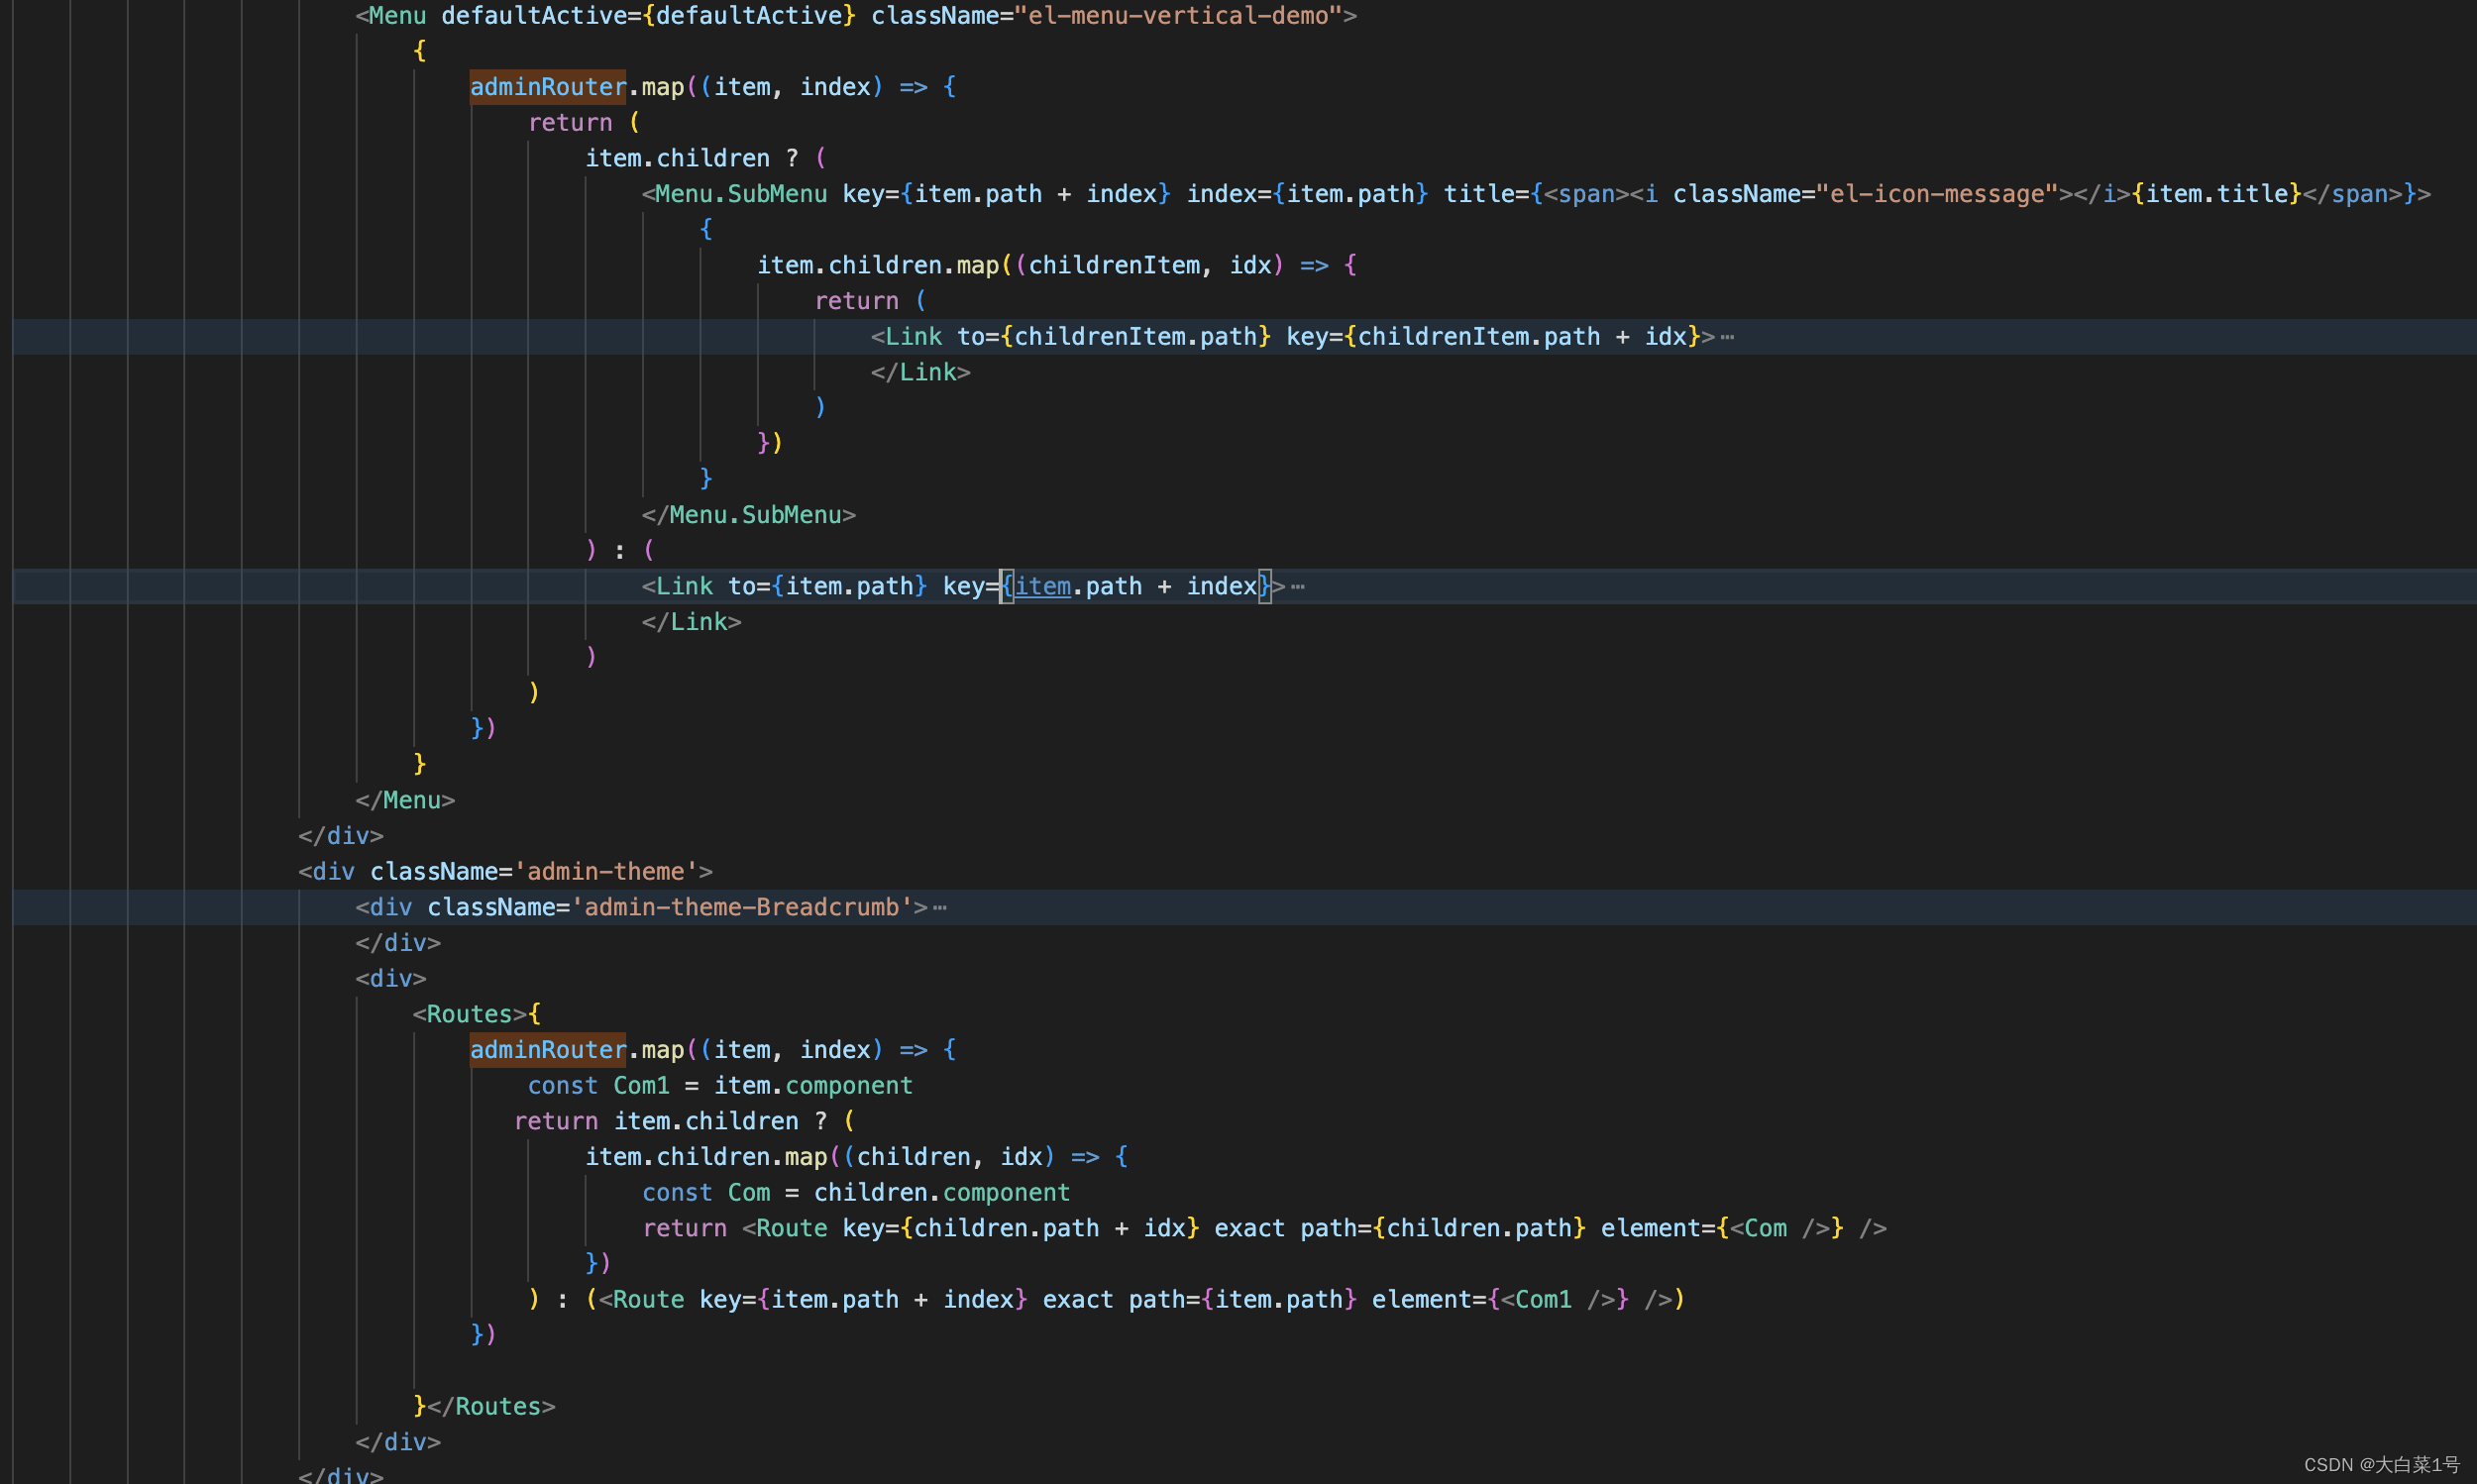Click defaultActive attribute name on the Menu tag
The image size is (2477, 1484).
(x=534, y=16)
